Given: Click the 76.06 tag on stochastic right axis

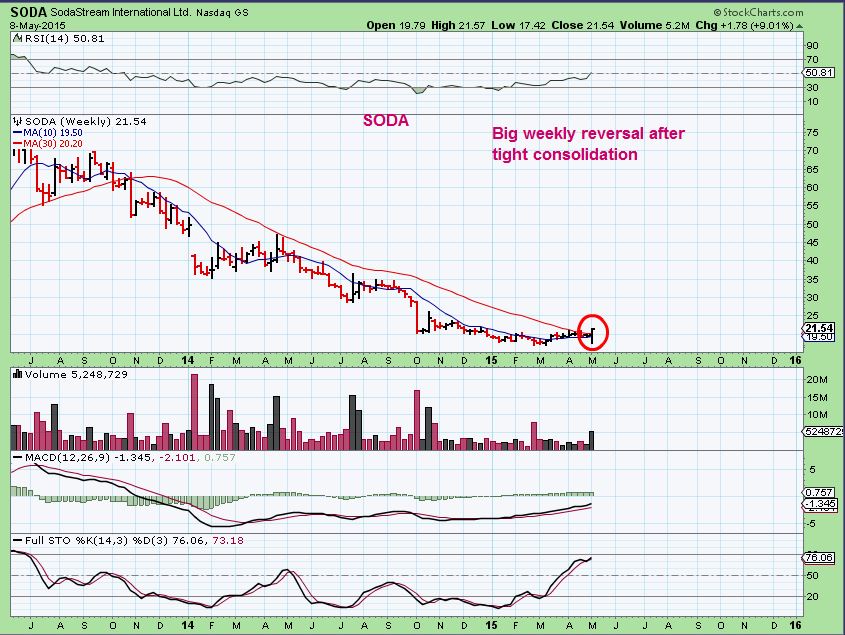Looking at the screenshot, I should pyautogui.click(x=819, y=558).
